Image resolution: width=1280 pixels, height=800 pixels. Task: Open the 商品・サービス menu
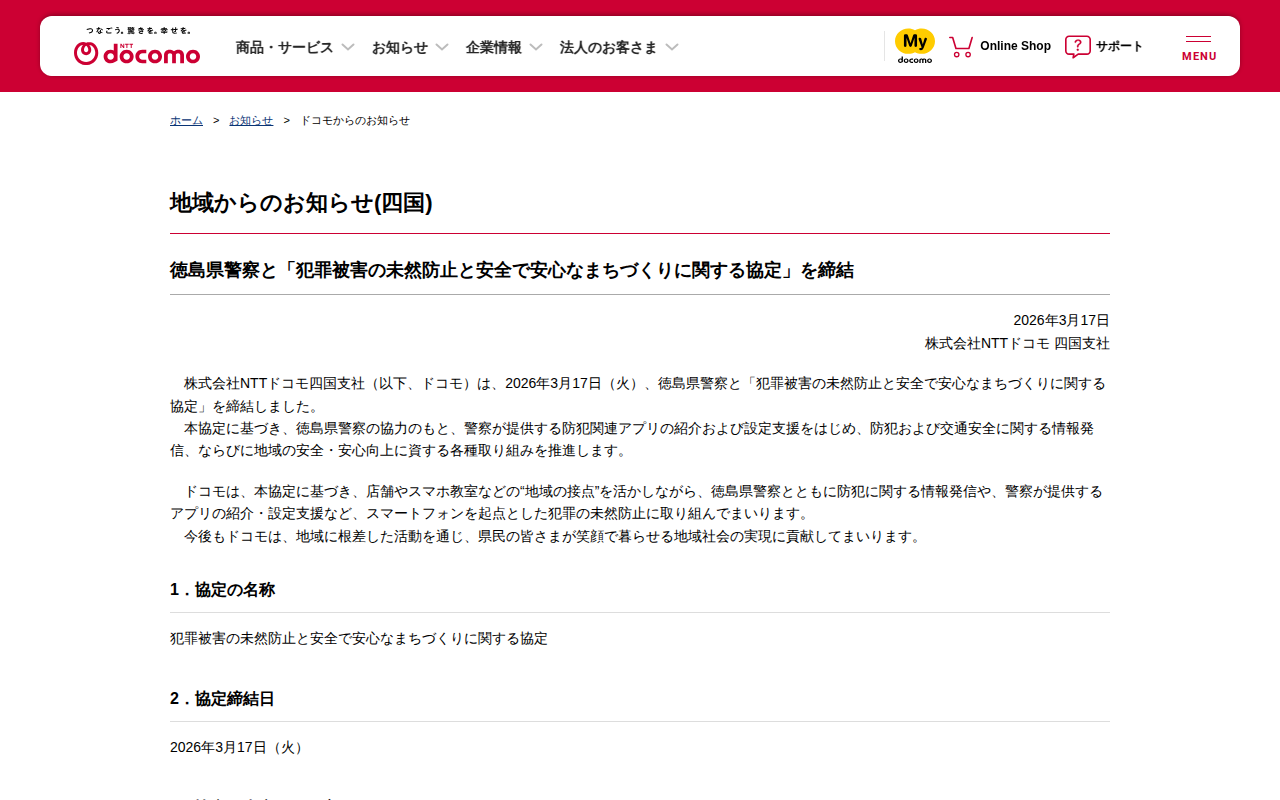tap(284, 47)
